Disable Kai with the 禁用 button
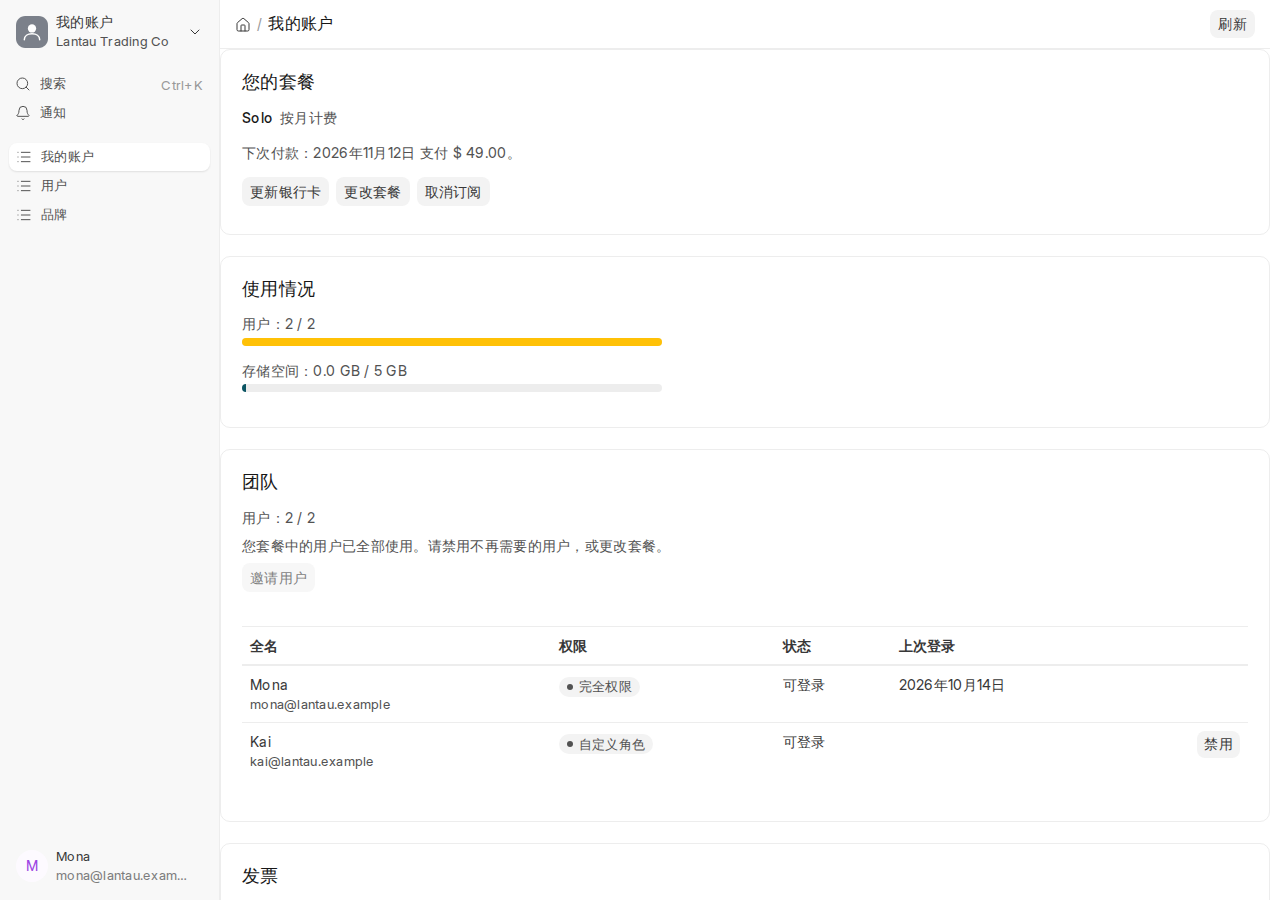The width and height of the screenshot is (1280, 900). point(1218,744)
